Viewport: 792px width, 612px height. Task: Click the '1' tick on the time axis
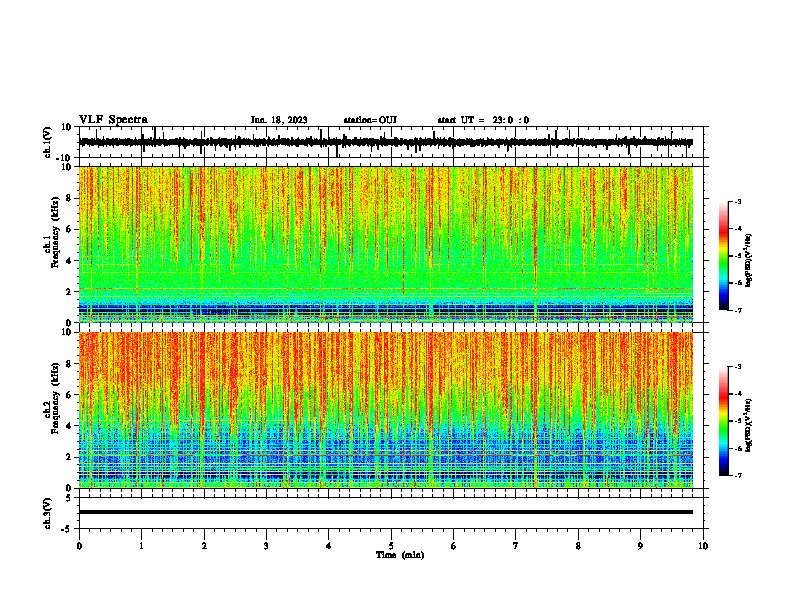(x=141, y=546)
